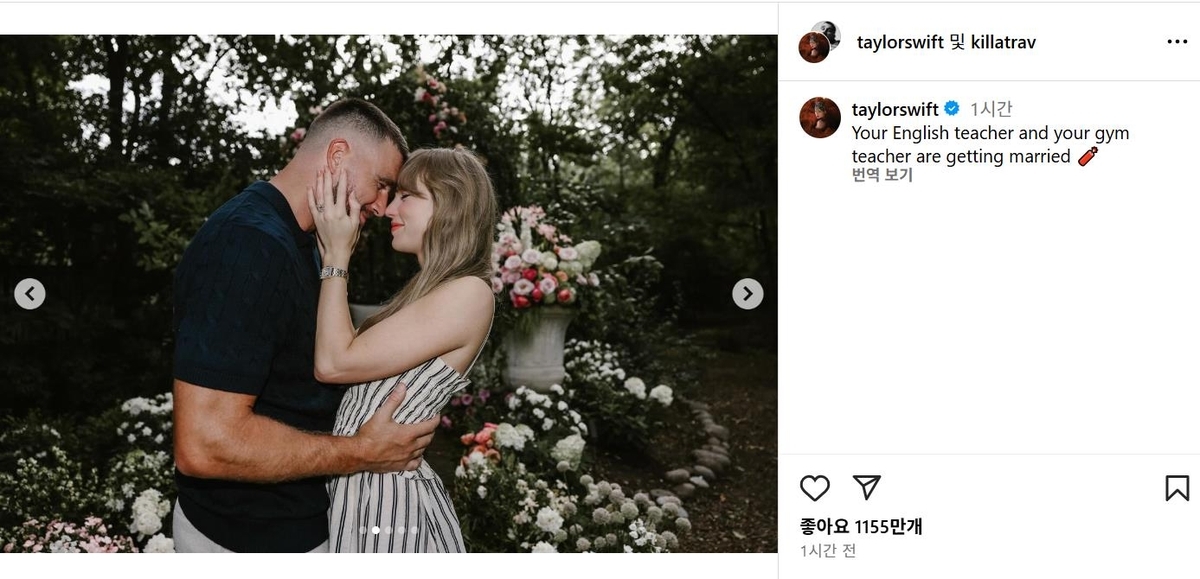Like the post with the heart icon
This screenshot has width=1200, height=579.
pyautogui.click(x=815, y=488)
